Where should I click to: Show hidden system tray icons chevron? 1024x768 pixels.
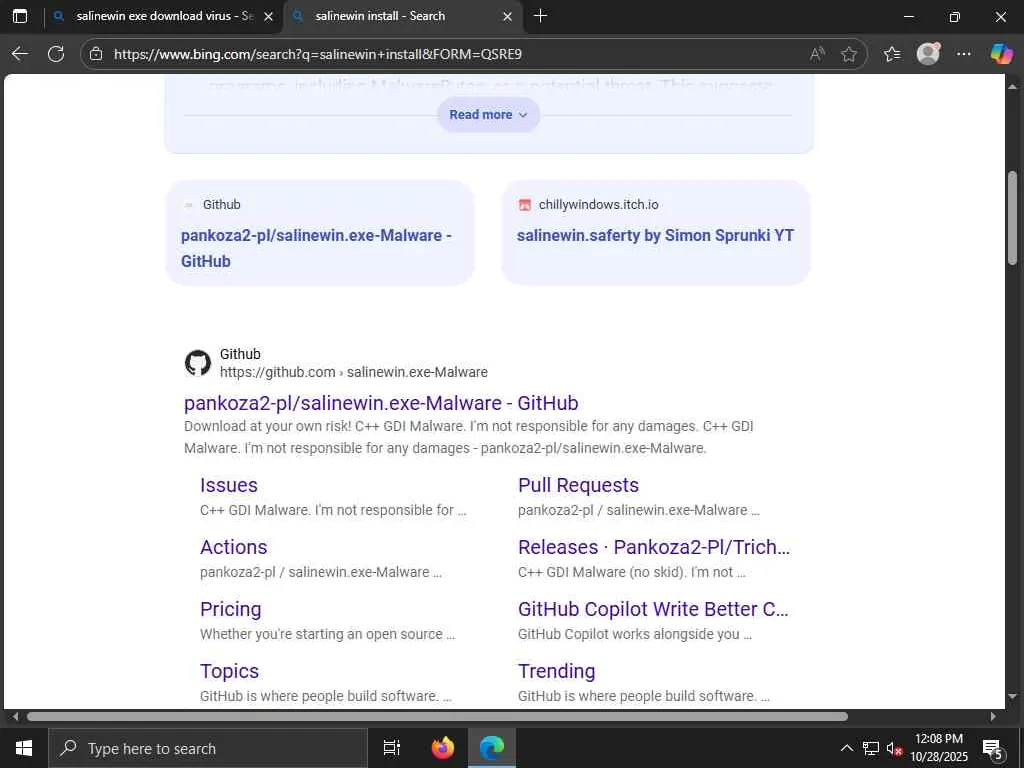tap(846, 748)
